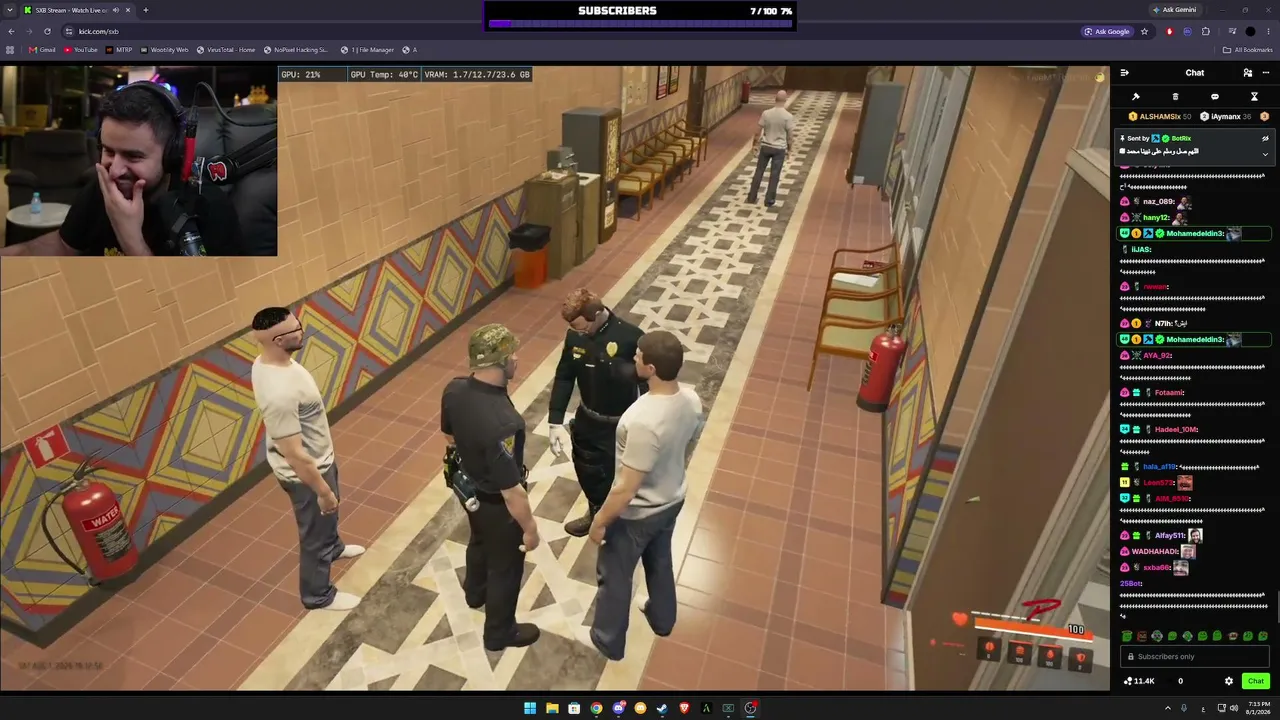Click chat username WADHAHADI

coord(1155,552)
